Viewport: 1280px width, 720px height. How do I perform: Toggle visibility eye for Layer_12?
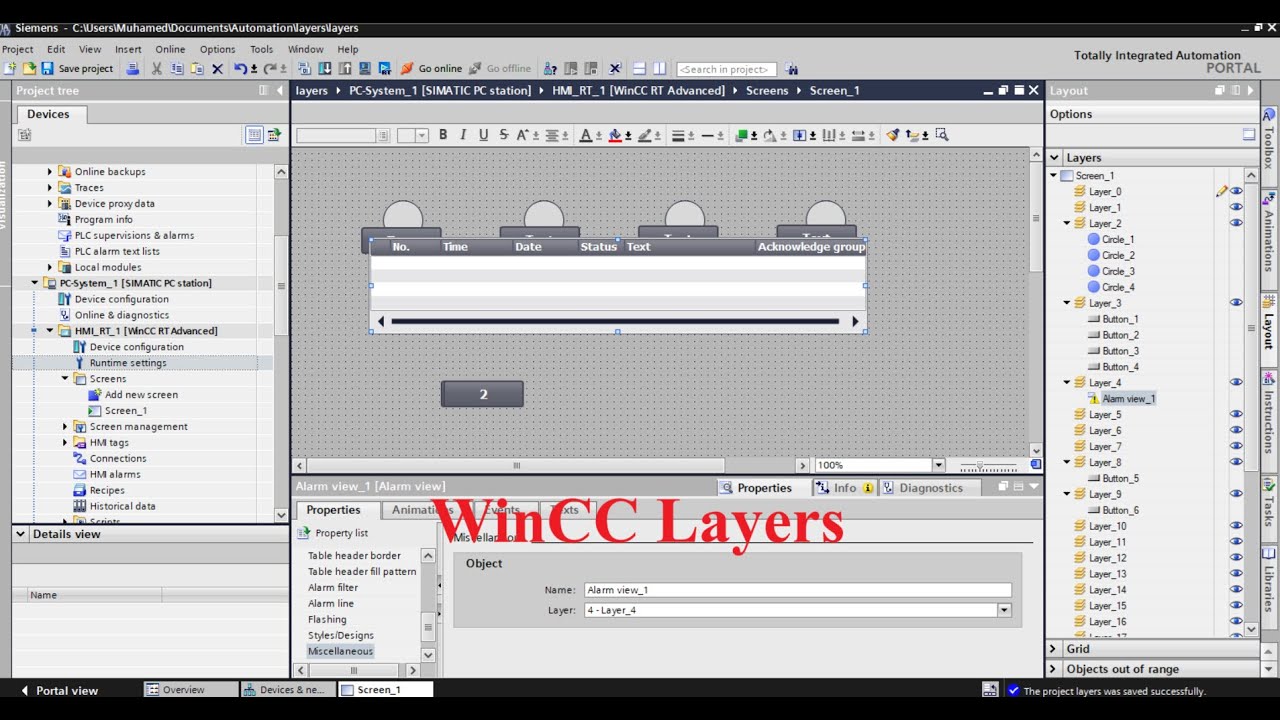1236,557
